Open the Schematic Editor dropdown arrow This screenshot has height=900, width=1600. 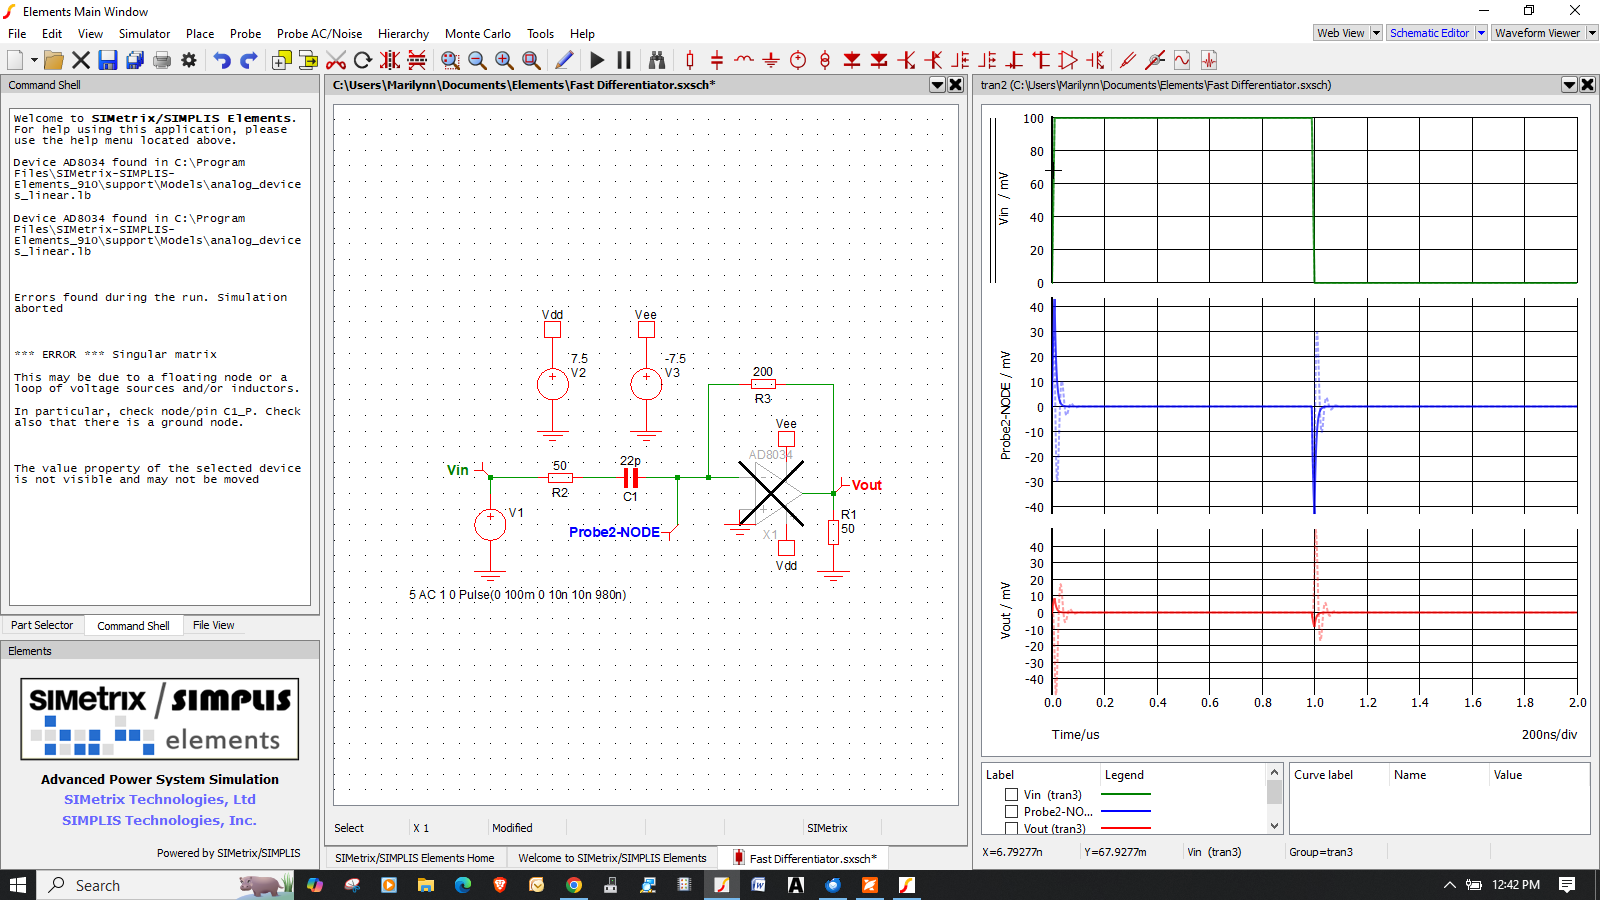click(1481, 33)
